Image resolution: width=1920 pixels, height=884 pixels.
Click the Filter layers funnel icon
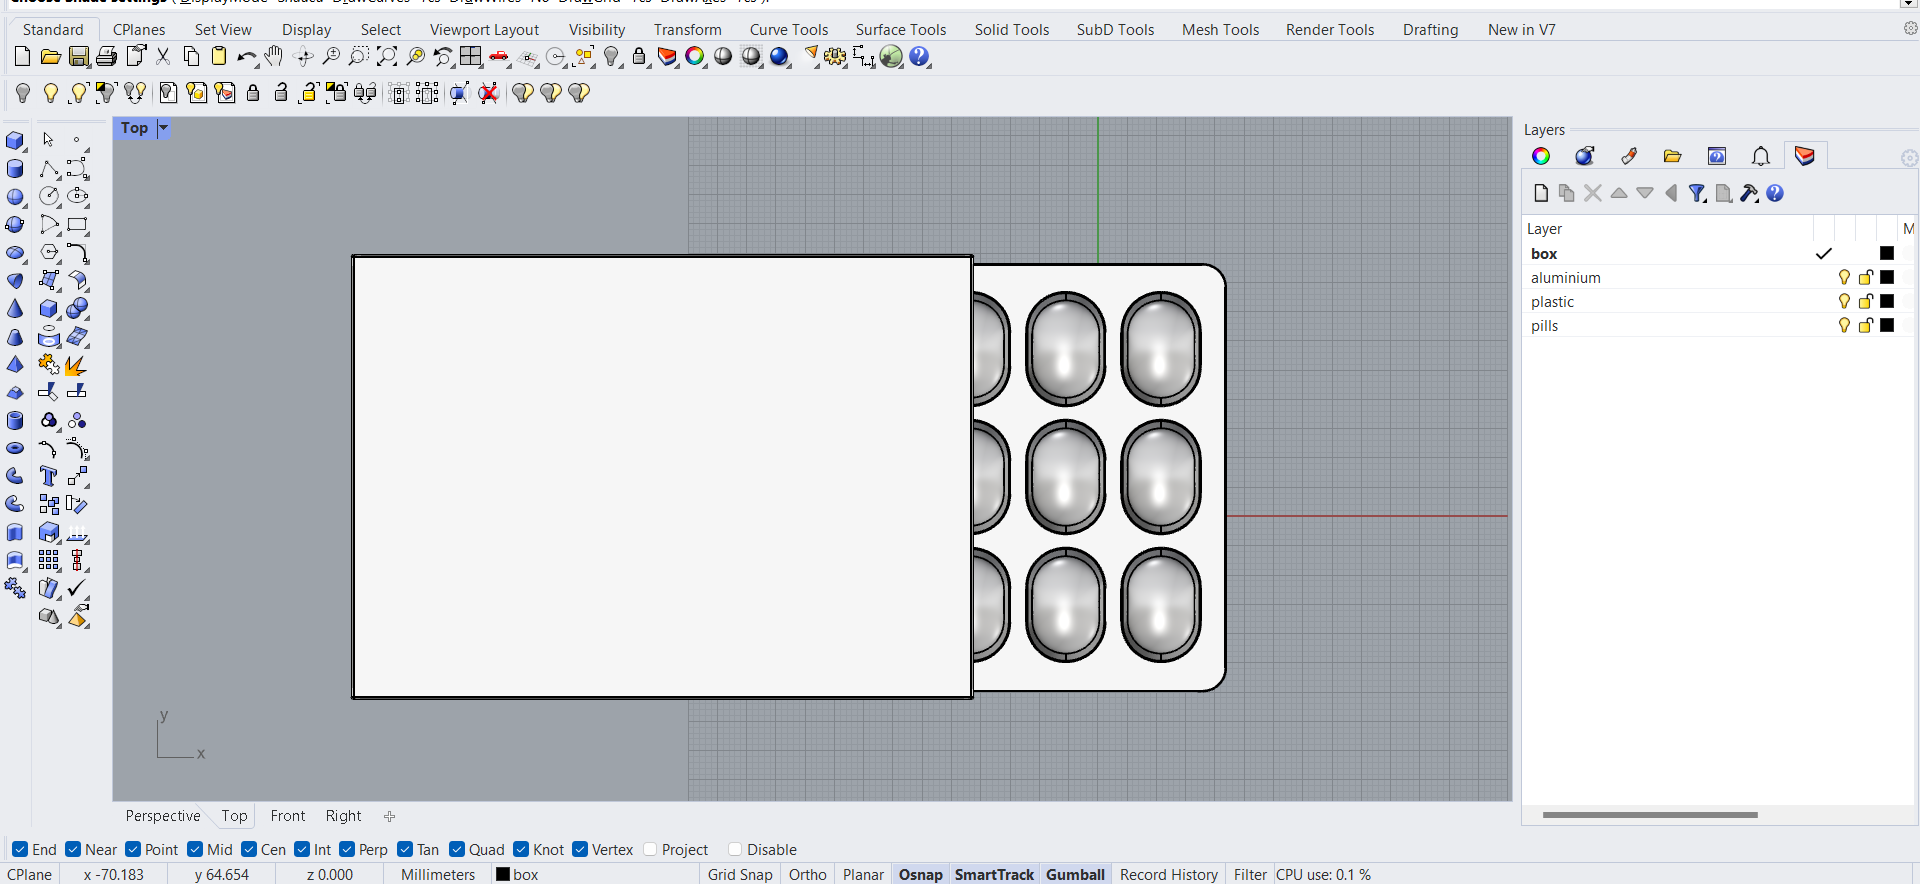tap(1697, 193)
